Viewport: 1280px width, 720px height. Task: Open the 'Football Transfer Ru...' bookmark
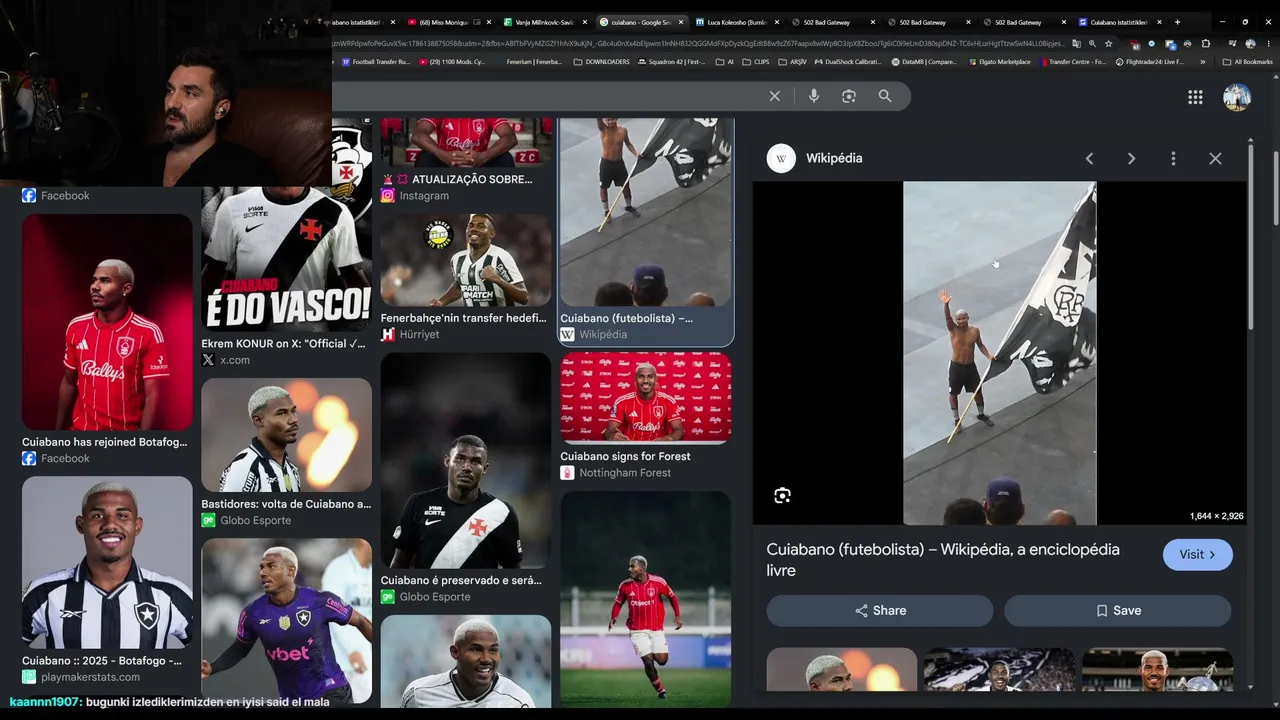(376, 62)
